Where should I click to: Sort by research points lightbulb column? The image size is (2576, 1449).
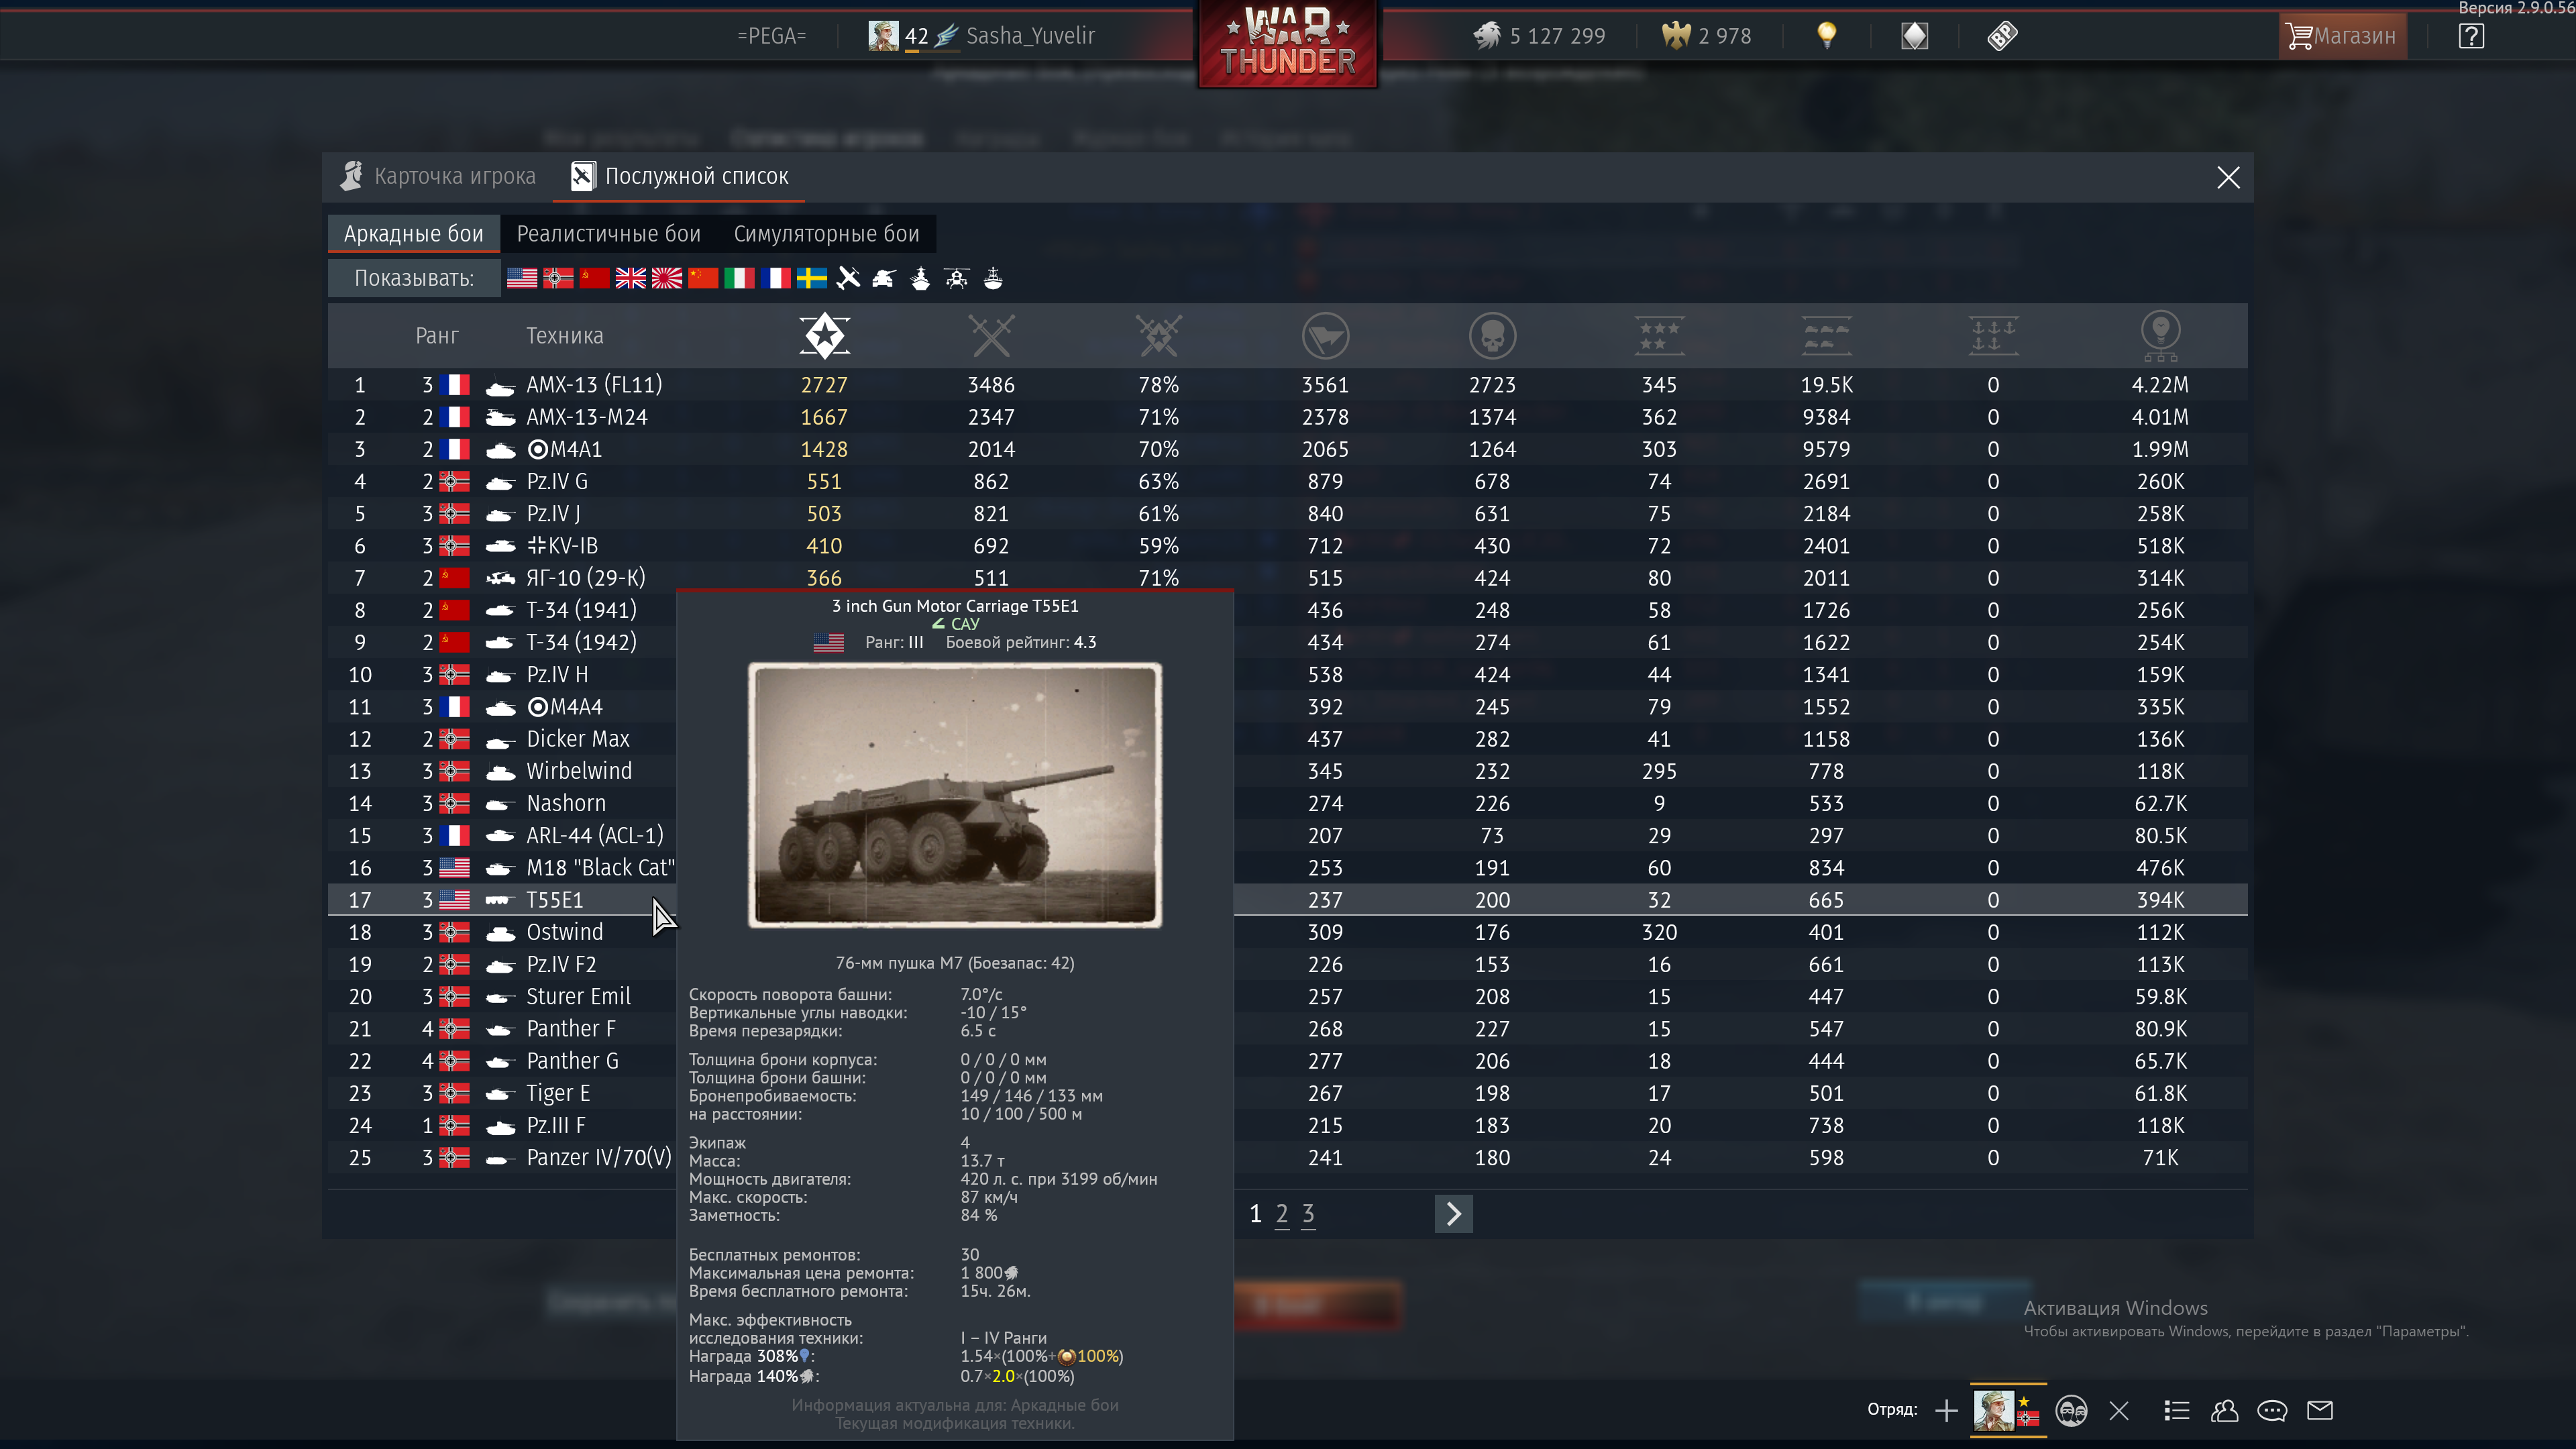point(2160,336)
